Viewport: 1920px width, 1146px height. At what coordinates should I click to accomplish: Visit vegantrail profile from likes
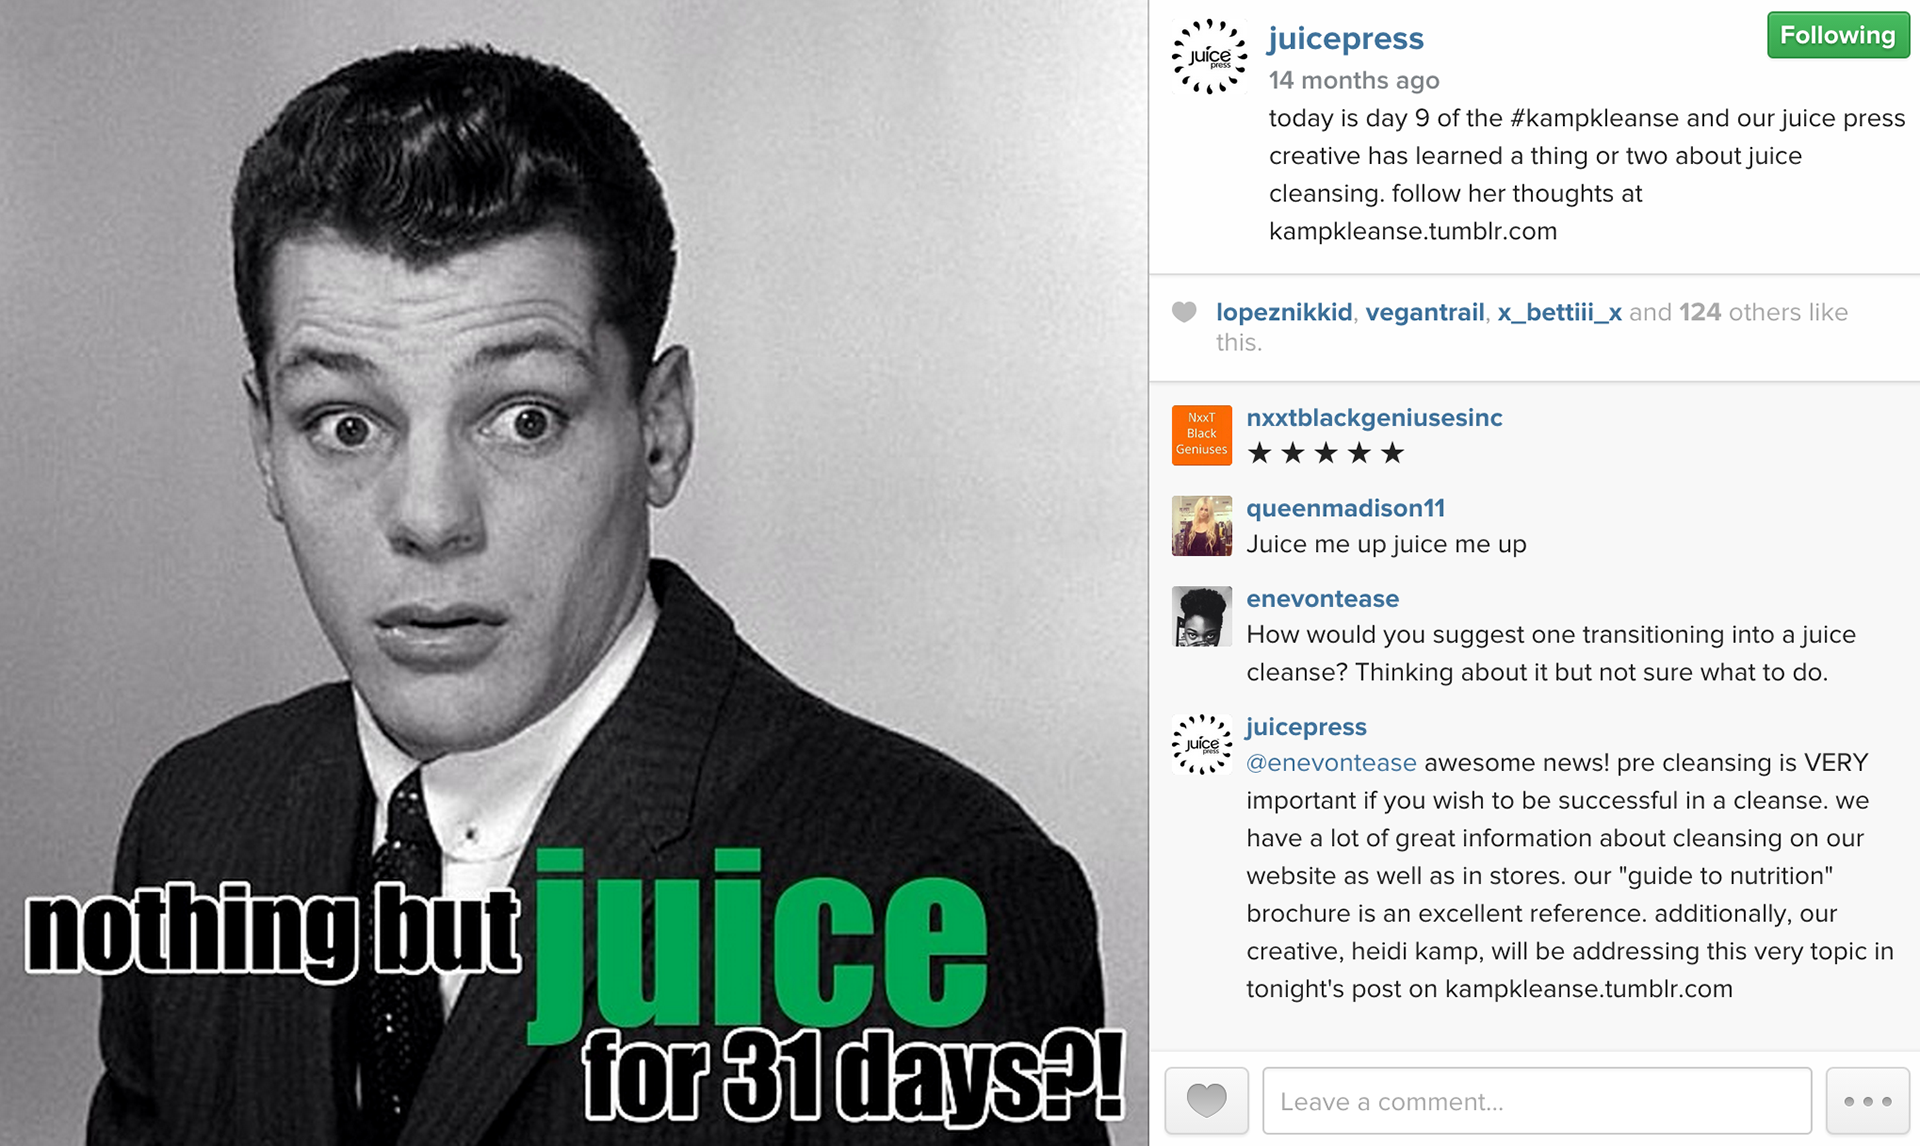tap(1424, 312)
